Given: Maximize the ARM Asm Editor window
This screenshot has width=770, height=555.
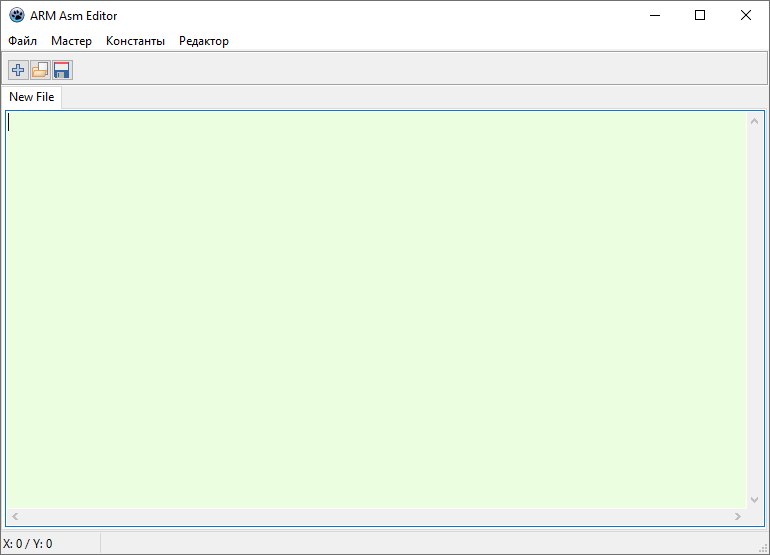Looking at the screenshot, I should 700,15.
